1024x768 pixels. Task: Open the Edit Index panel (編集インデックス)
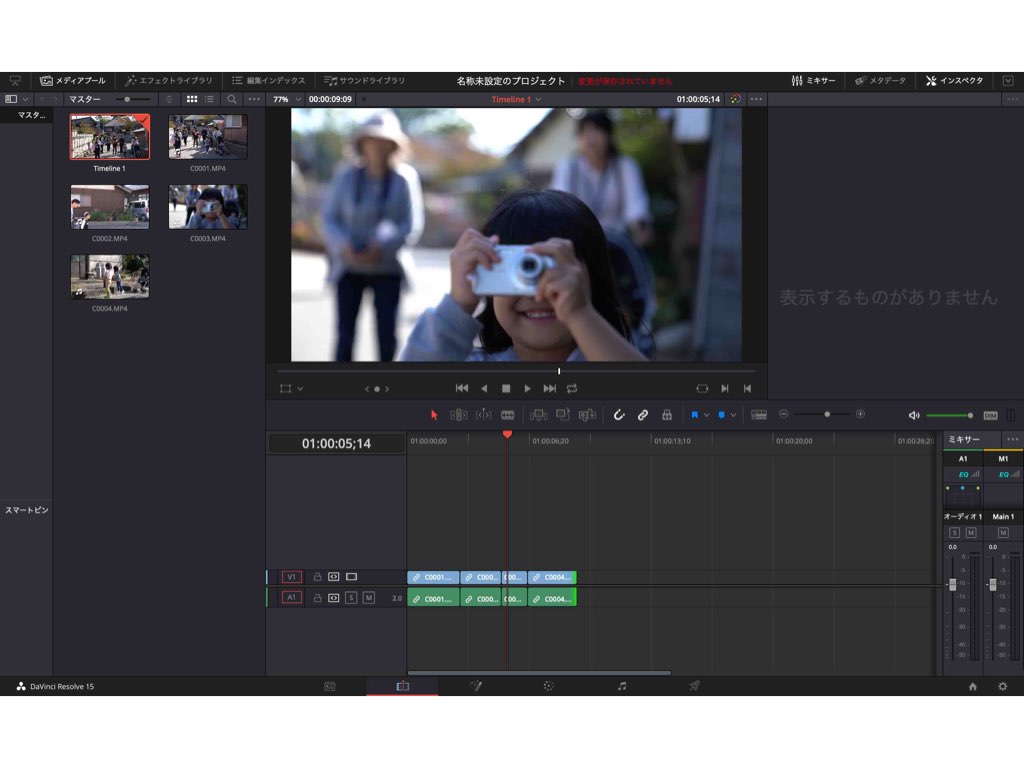point(268,80)
